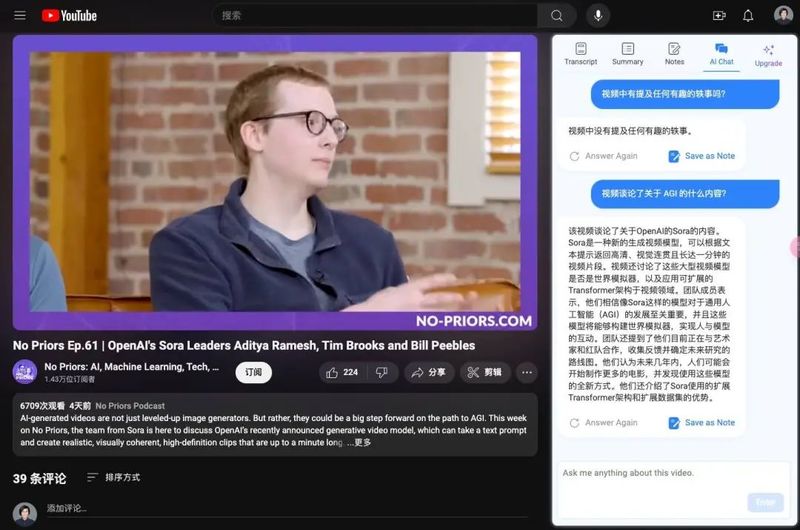
Task: Open more actions three-dot menu
Action: (527, 372)
